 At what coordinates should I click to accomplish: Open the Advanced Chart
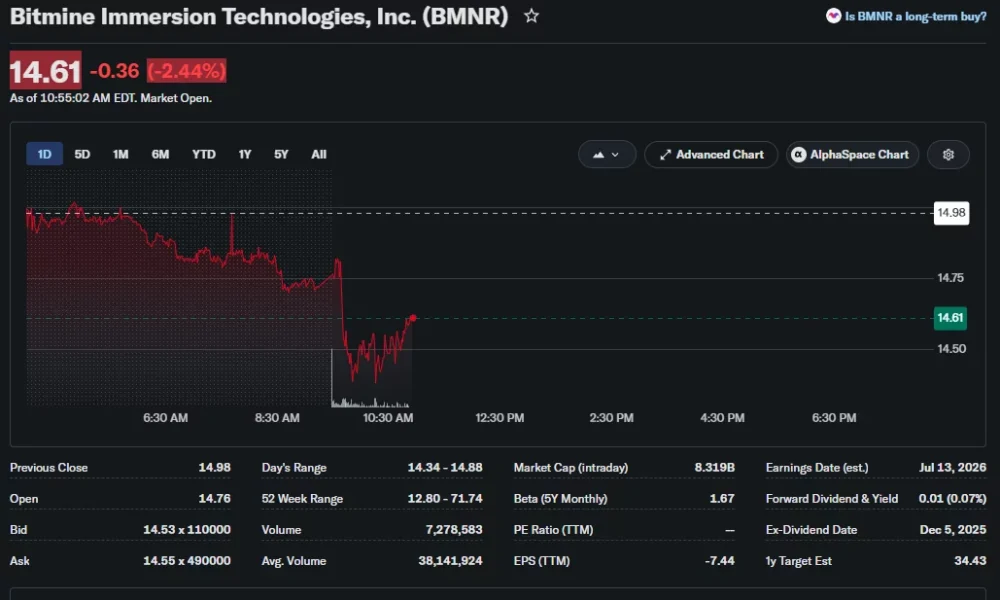(x=711, y=154)
